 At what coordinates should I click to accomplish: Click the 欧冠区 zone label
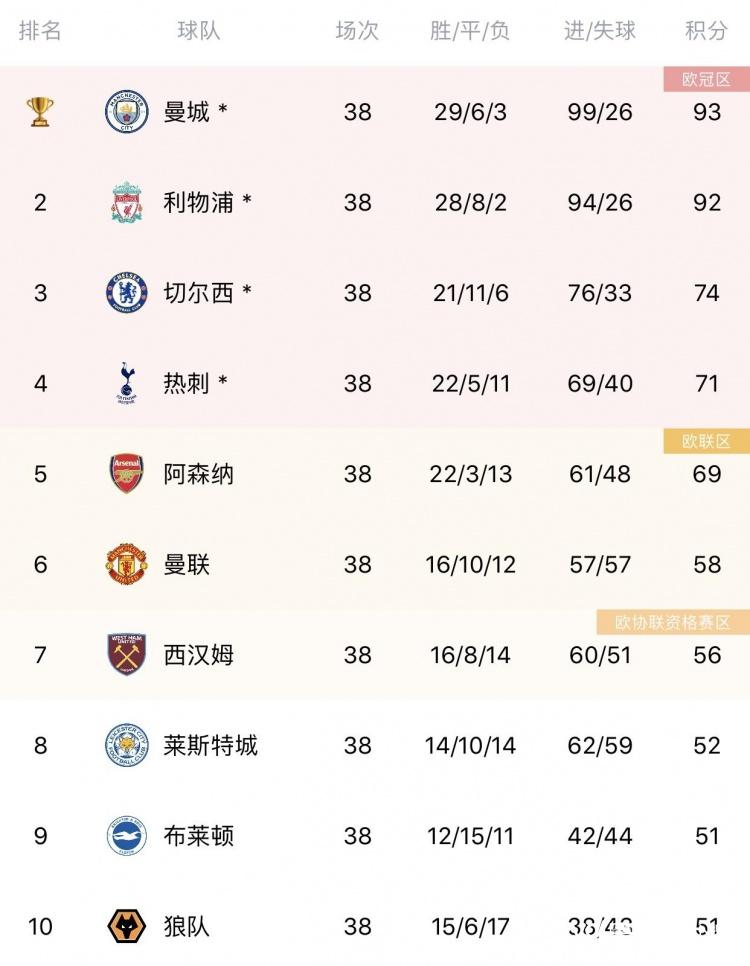(706, 79)
